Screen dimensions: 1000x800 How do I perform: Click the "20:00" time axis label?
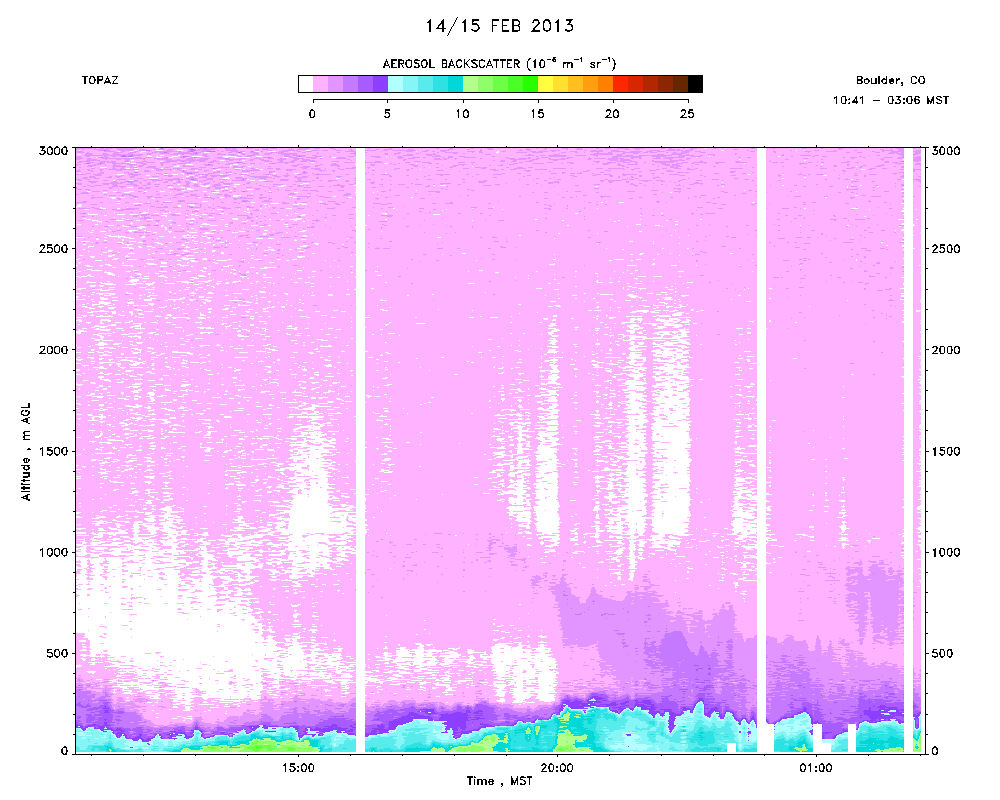557,768
